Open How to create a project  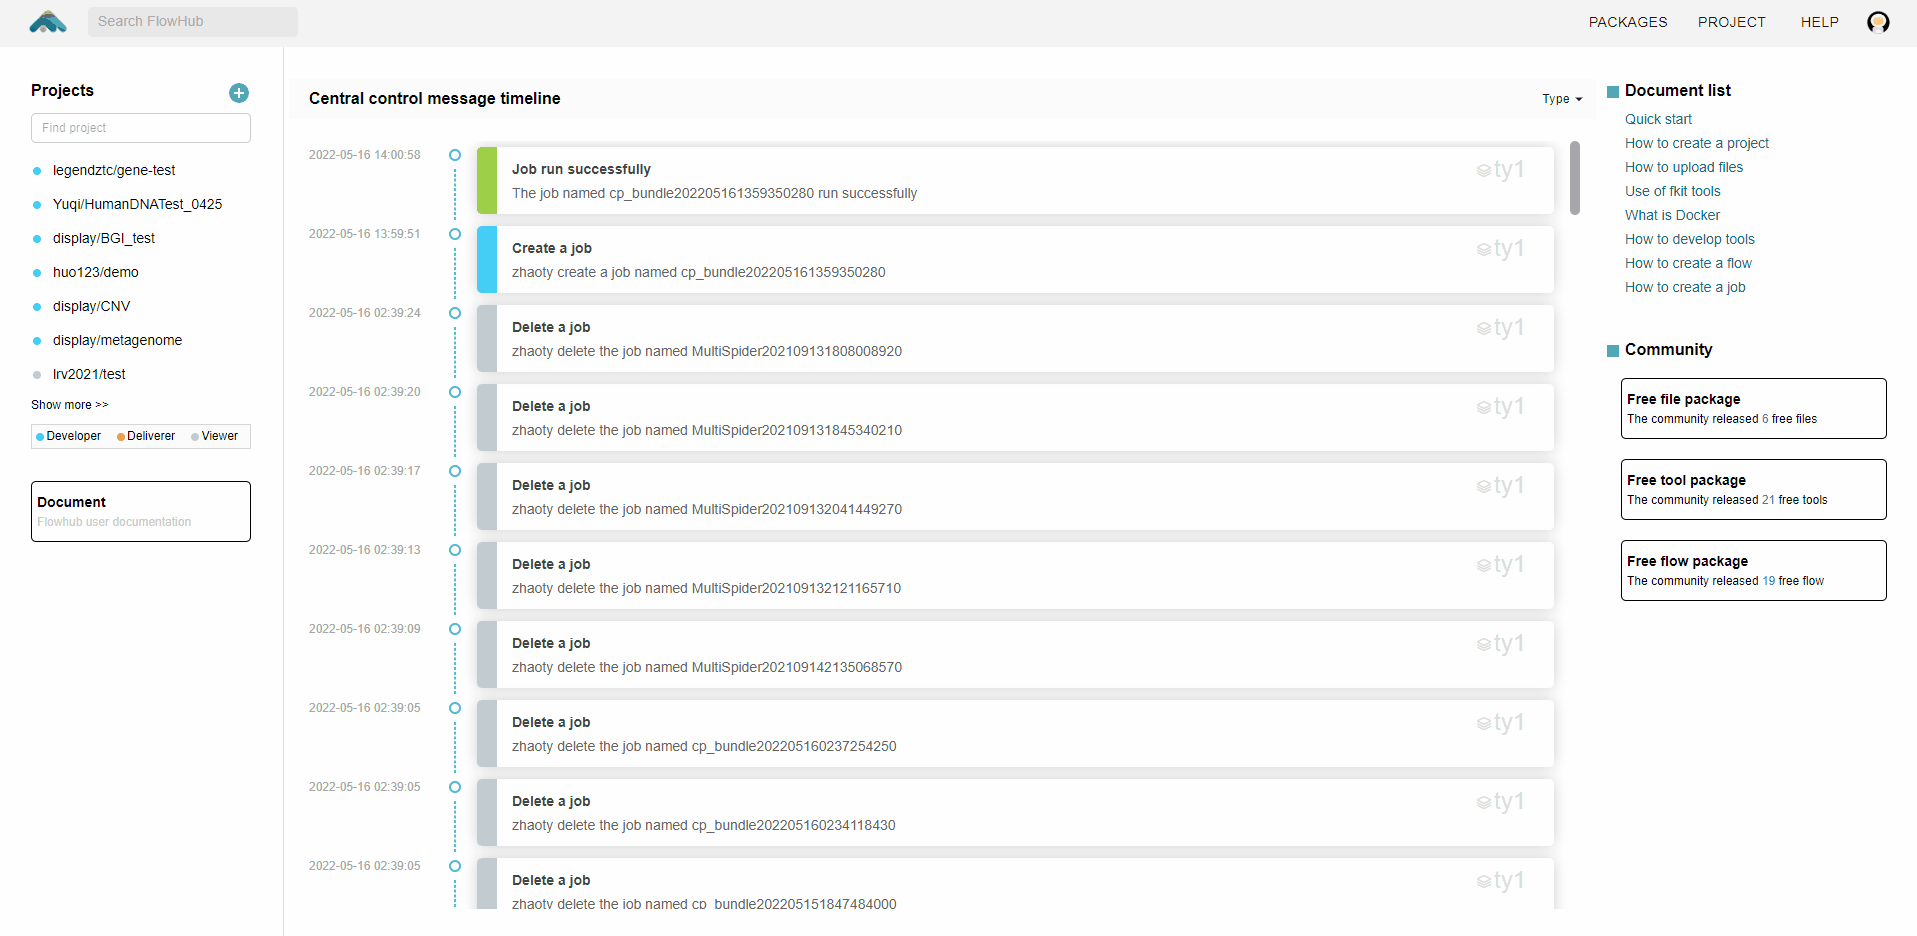pos(1697,143)
